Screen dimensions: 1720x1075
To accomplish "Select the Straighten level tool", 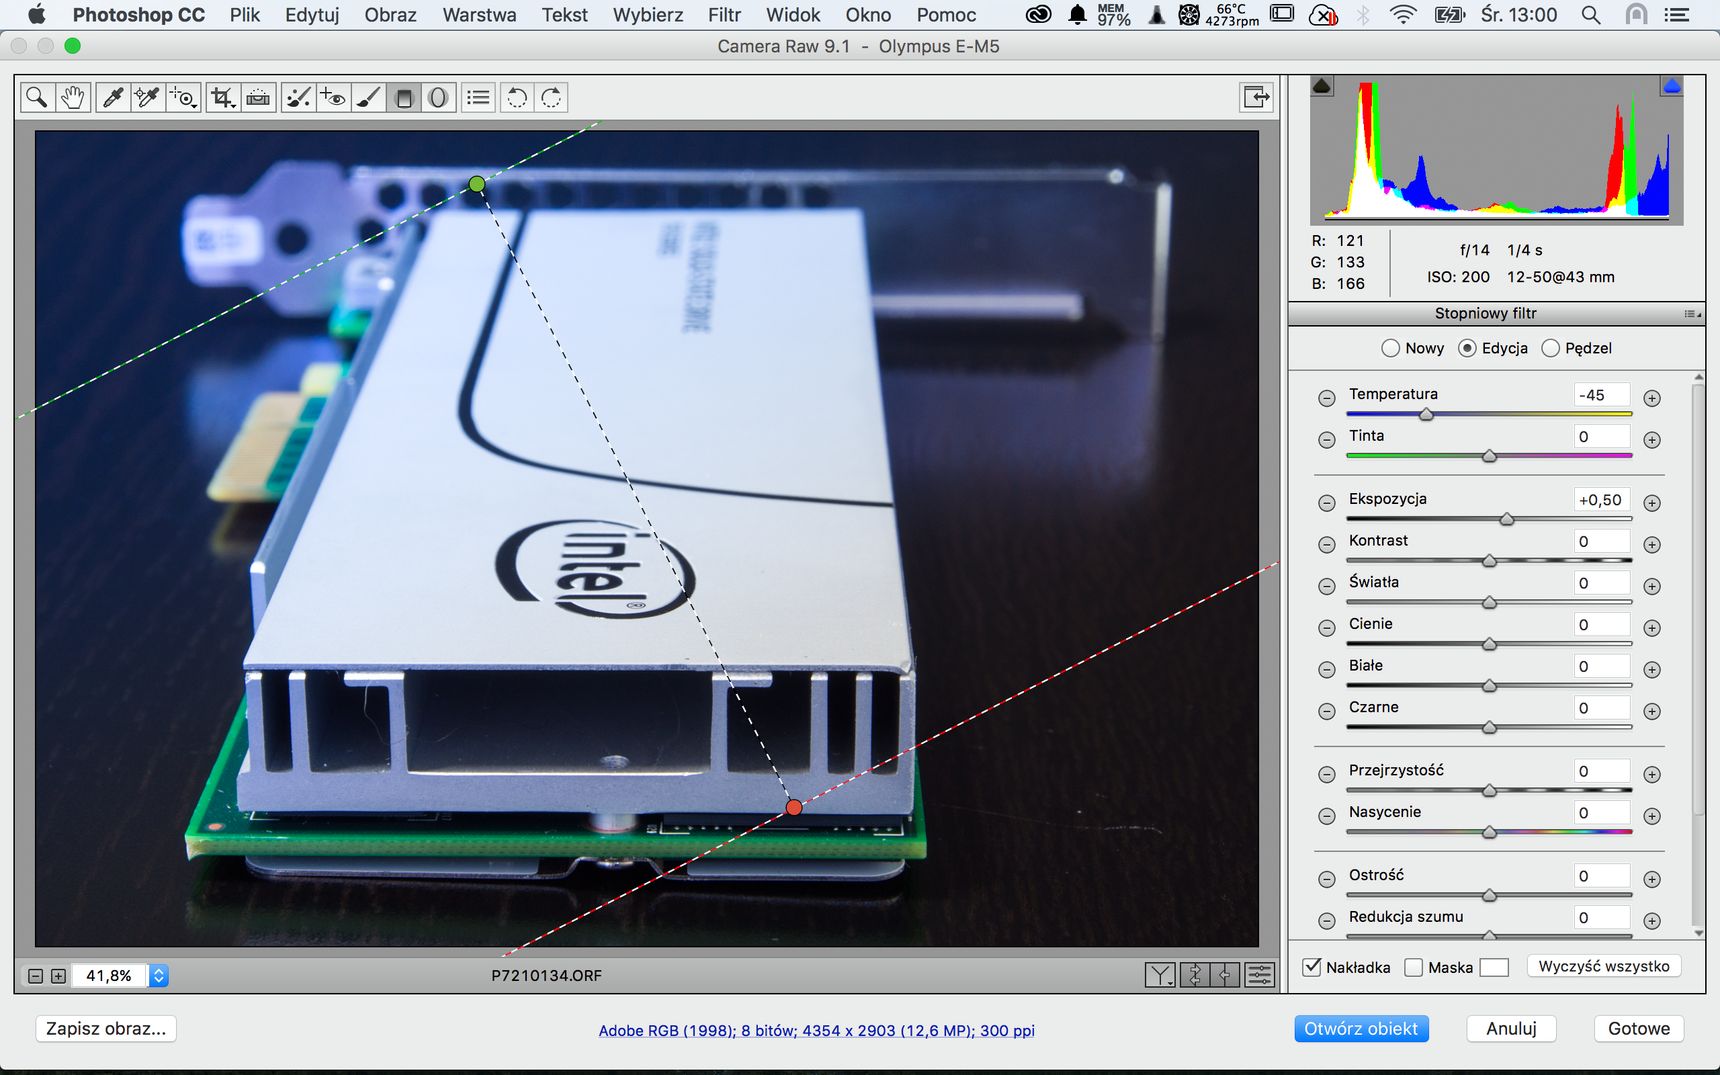I will pos(258,97).
